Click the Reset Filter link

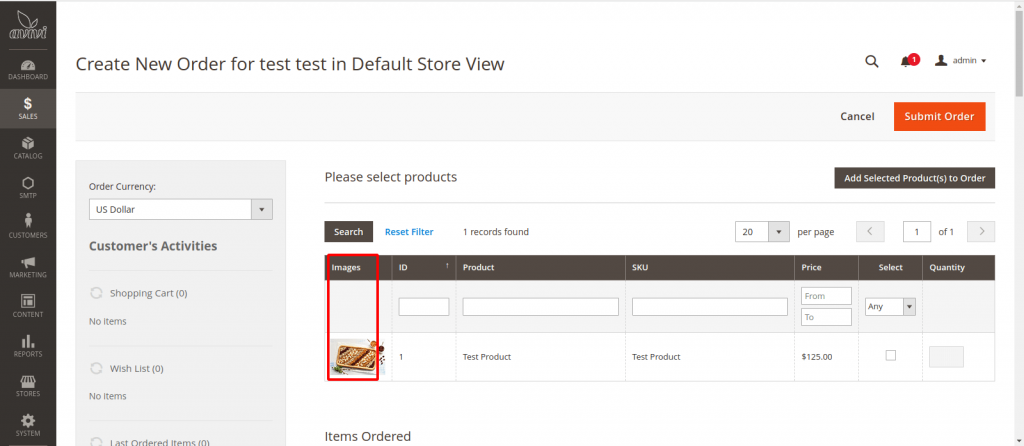coord(409,232)
